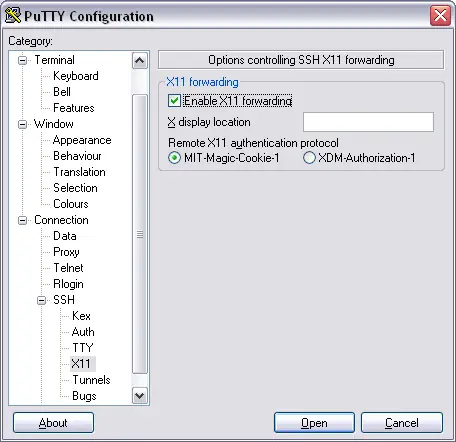Select Keyboard in category tree
The height and width of the screenshot is (442, 456).
click(76, 76)
